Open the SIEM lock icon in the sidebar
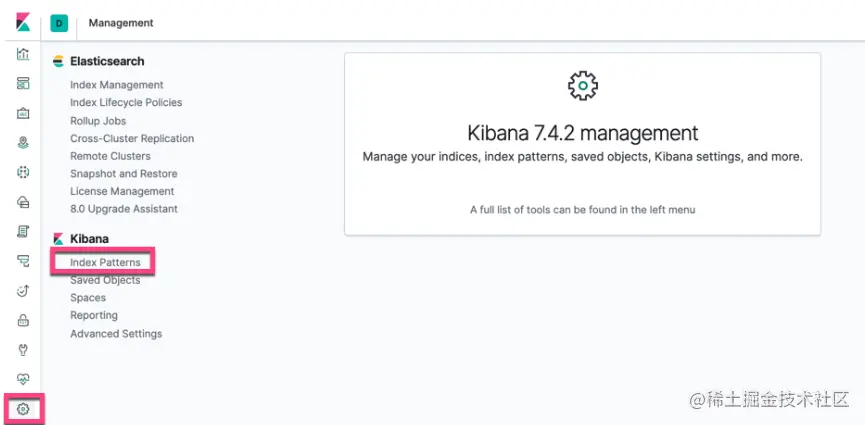This screenshot has height=425, width=865. pos(23,320)
